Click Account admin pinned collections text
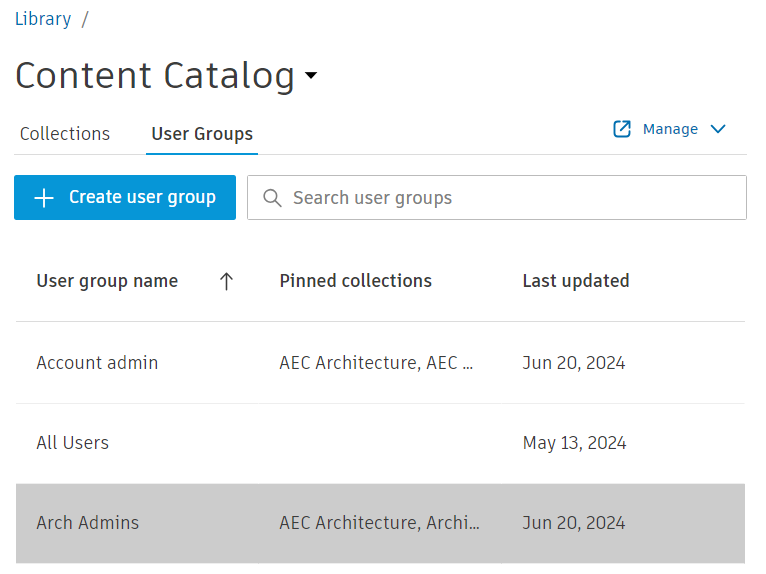766x574 pixels. 376,363
